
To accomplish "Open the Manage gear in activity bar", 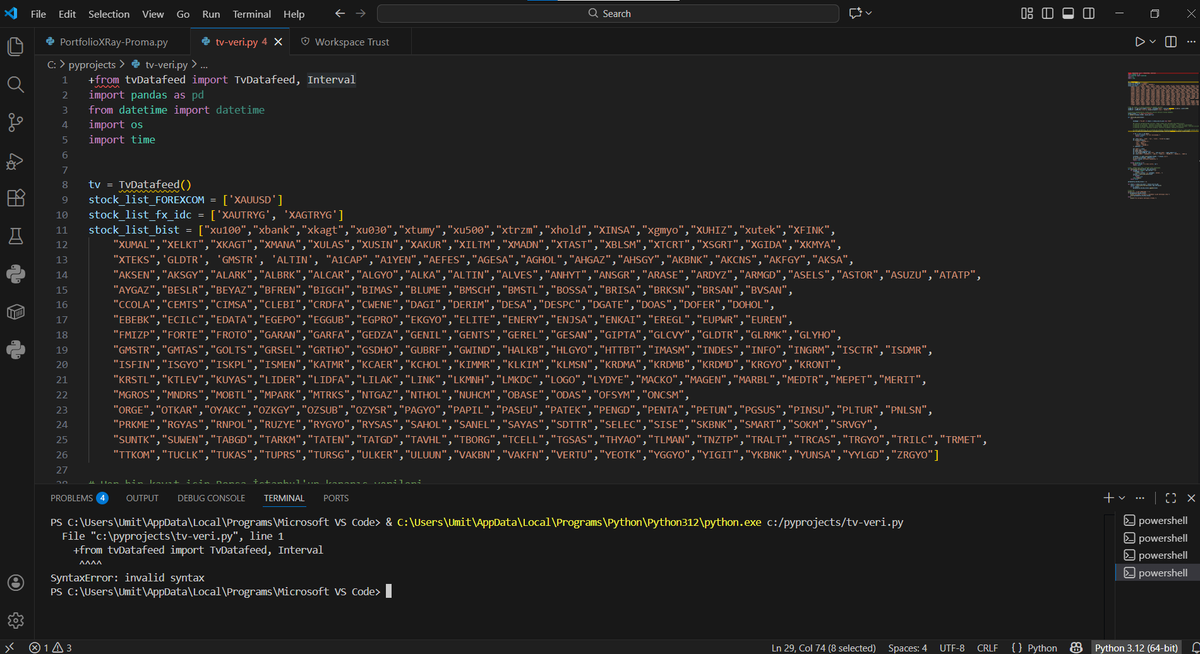I will pos(15,620).
